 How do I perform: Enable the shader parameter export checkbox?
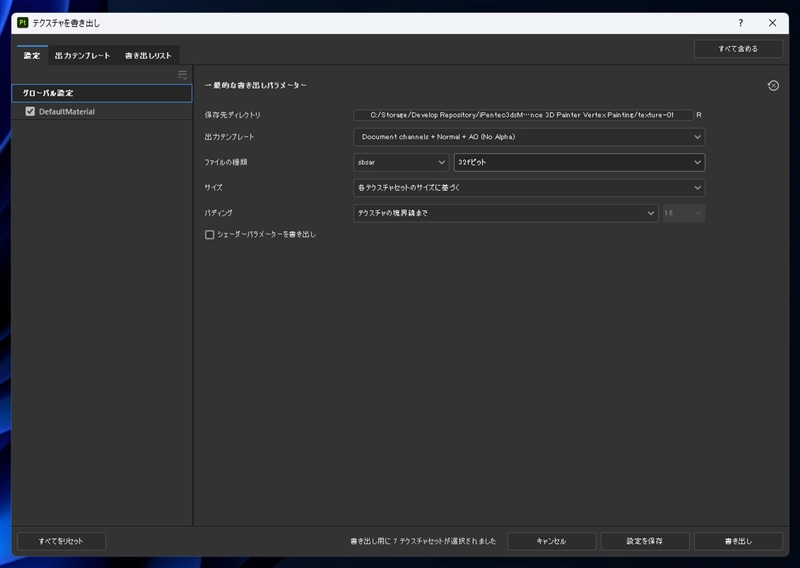209,235
